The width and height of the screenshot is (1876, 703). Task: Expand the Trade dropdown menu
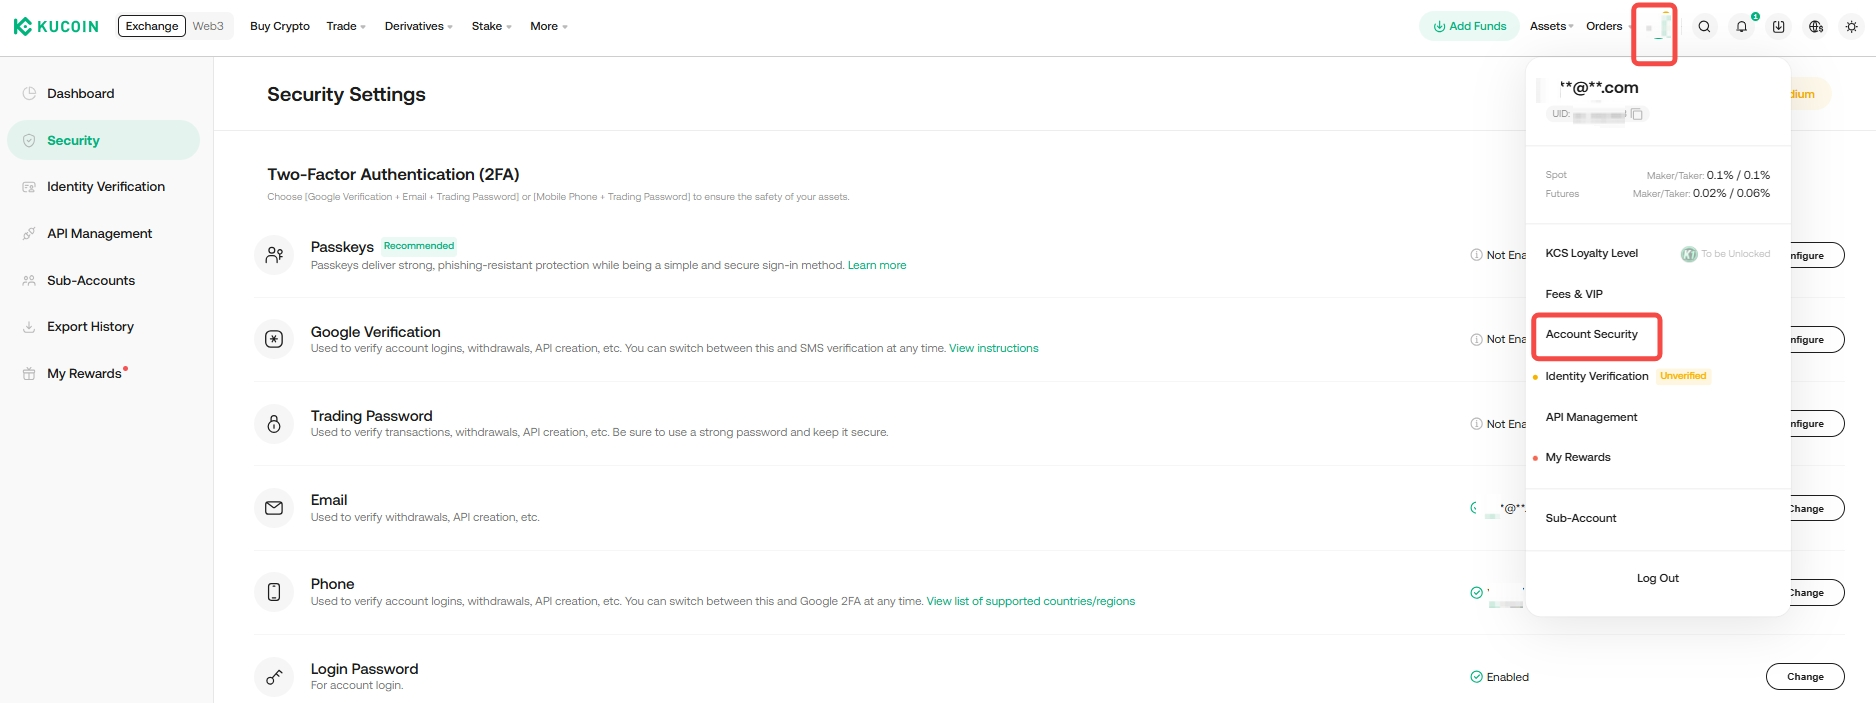(x=346, y=26)
